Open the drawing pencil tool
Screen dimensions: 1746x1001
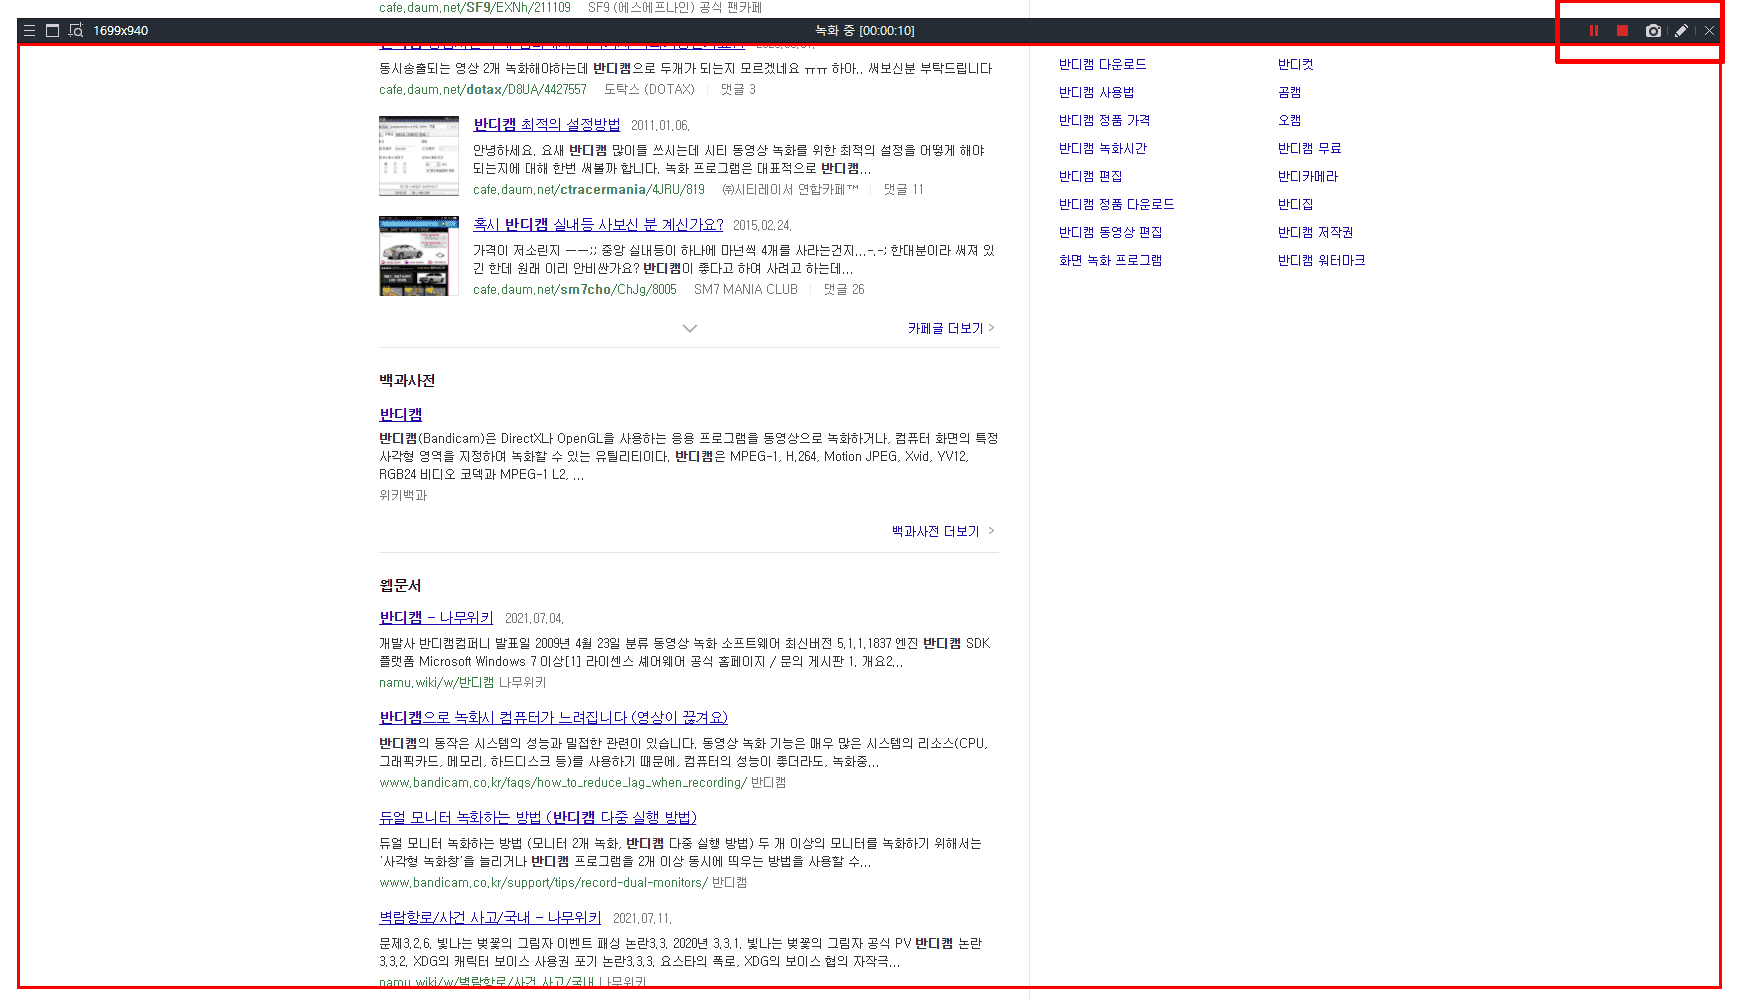(x=1682, y=31)
